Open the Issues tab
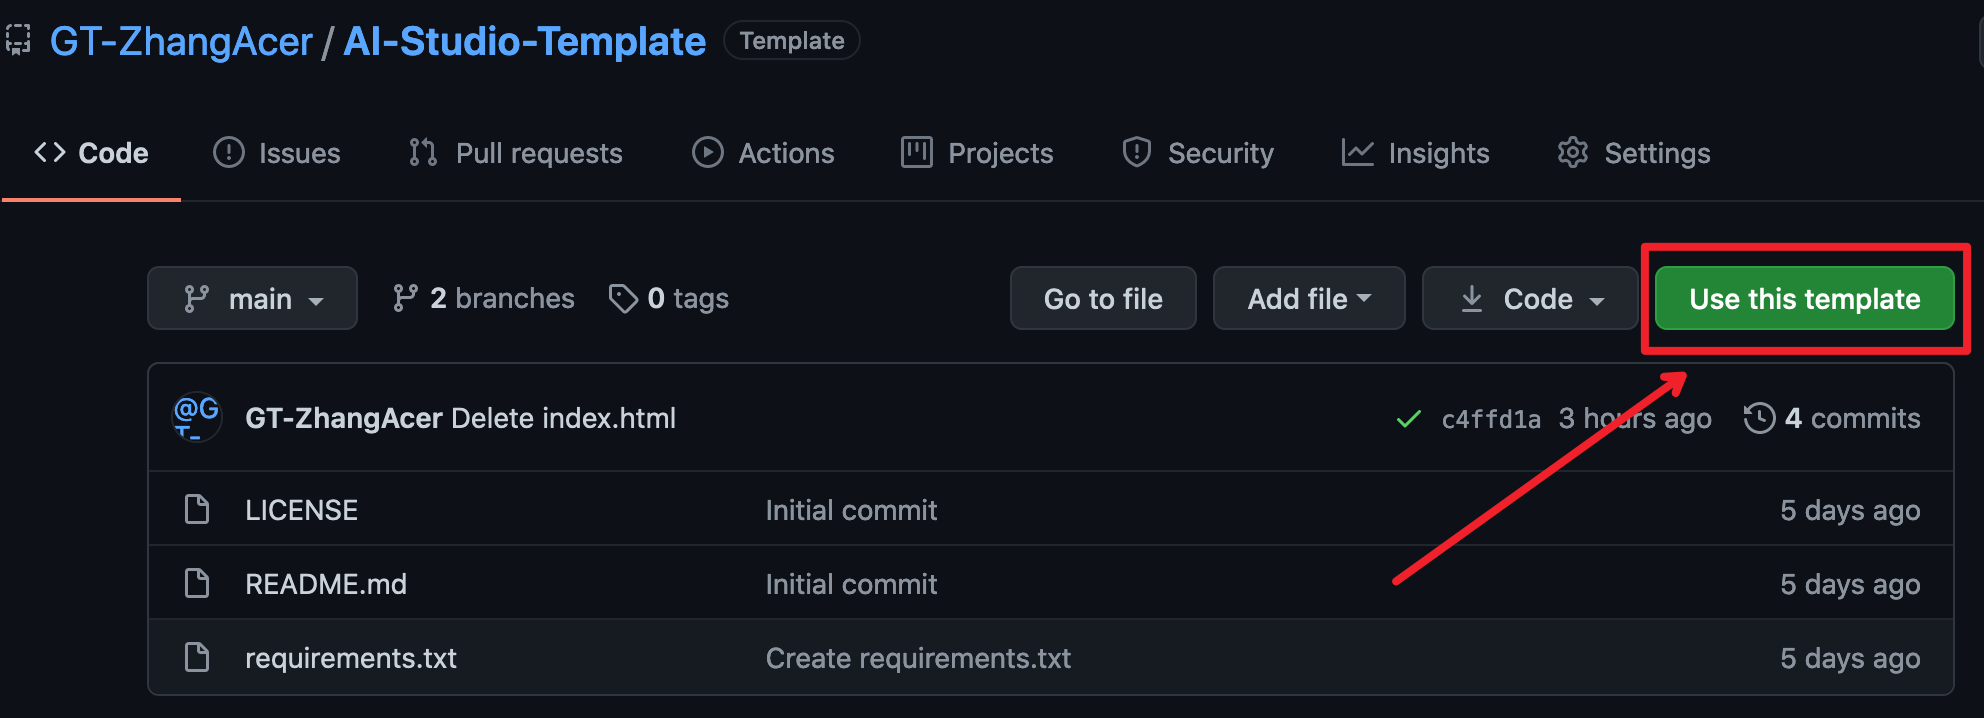Image resolution: width=1984 pixels, height=718 pixels. (277, 153)
